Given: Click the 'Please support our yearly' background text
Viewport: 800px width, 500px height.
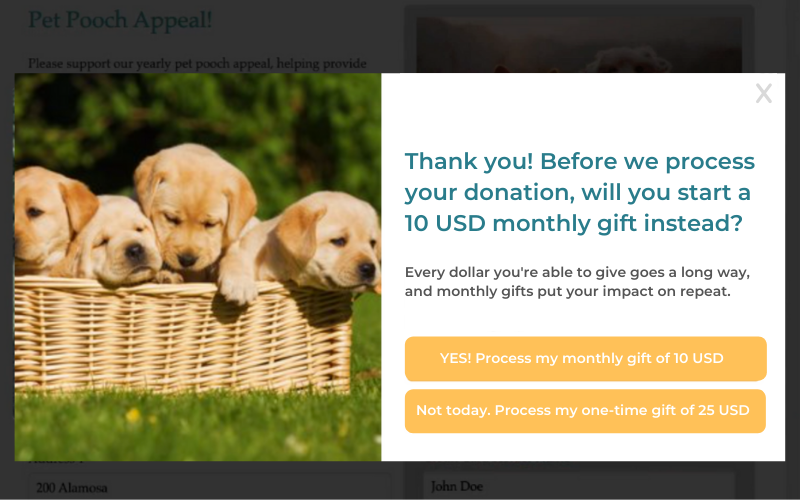Looking at the screenshot, I should tap(197, 63).
